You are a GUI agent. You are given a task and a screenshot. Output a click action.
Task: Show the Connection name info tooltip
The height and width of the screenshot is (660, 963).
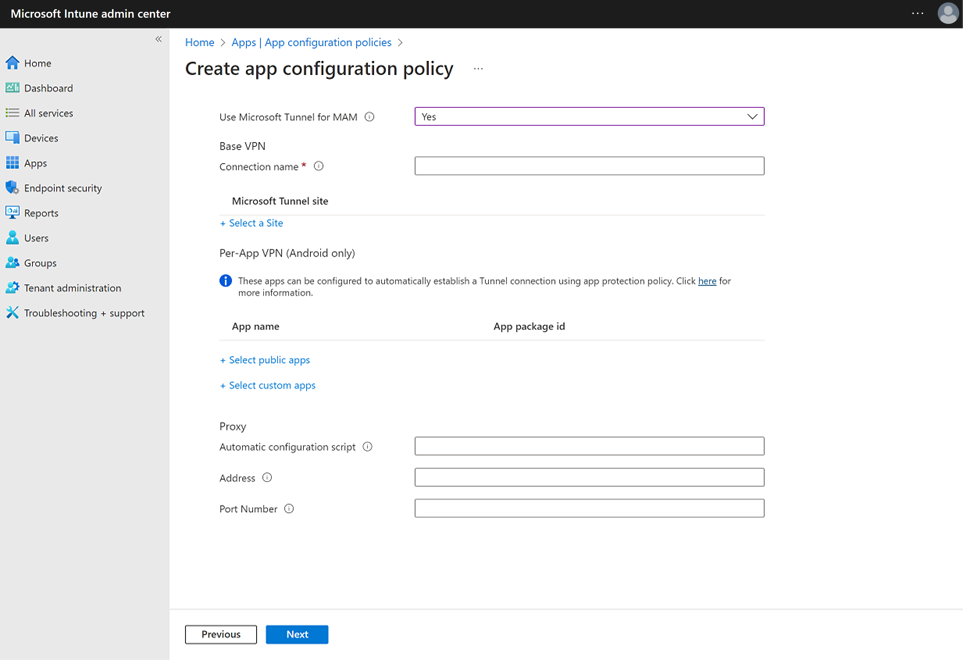click(x=318, y=165)
